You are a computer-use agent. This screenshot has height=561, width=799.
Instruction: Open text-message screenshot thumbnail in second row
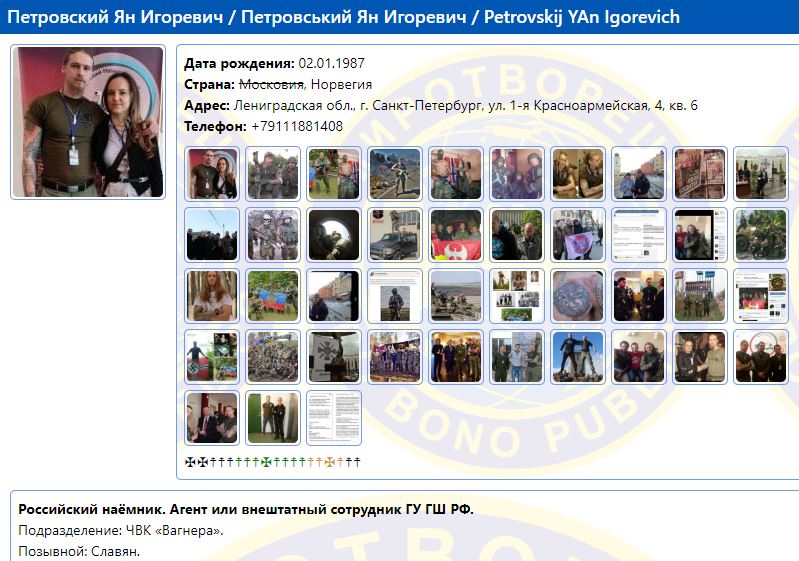pos(639,235)
